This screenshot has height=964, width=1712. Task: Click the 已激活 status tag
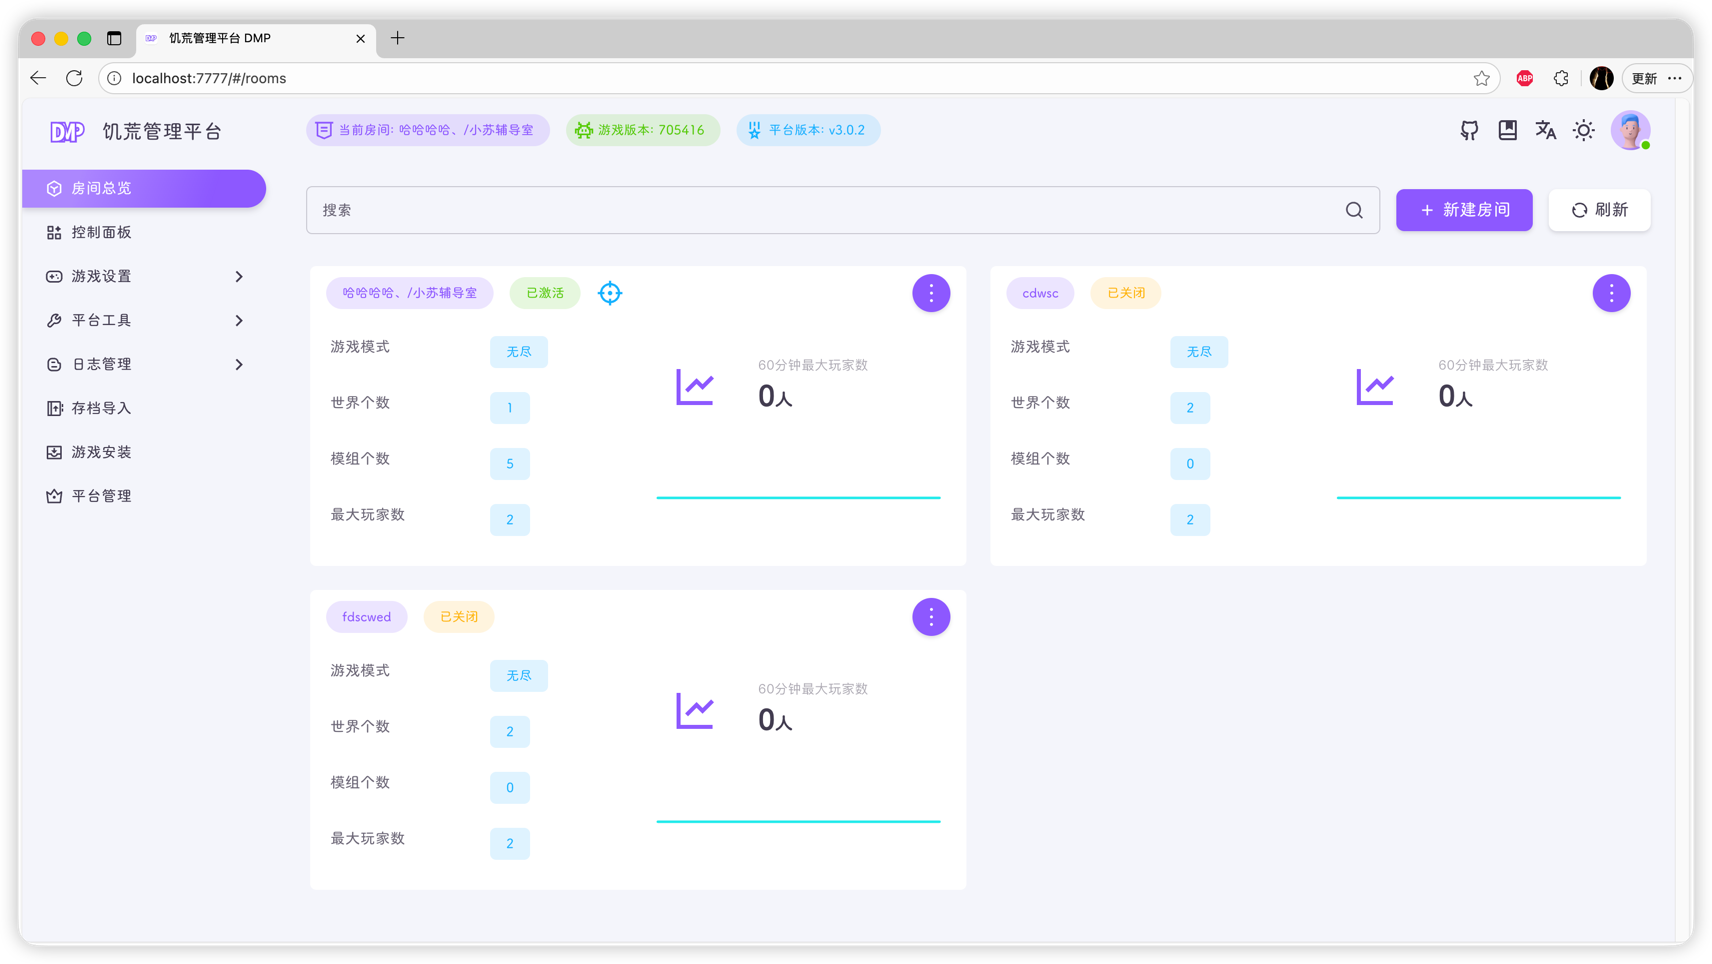545,293
